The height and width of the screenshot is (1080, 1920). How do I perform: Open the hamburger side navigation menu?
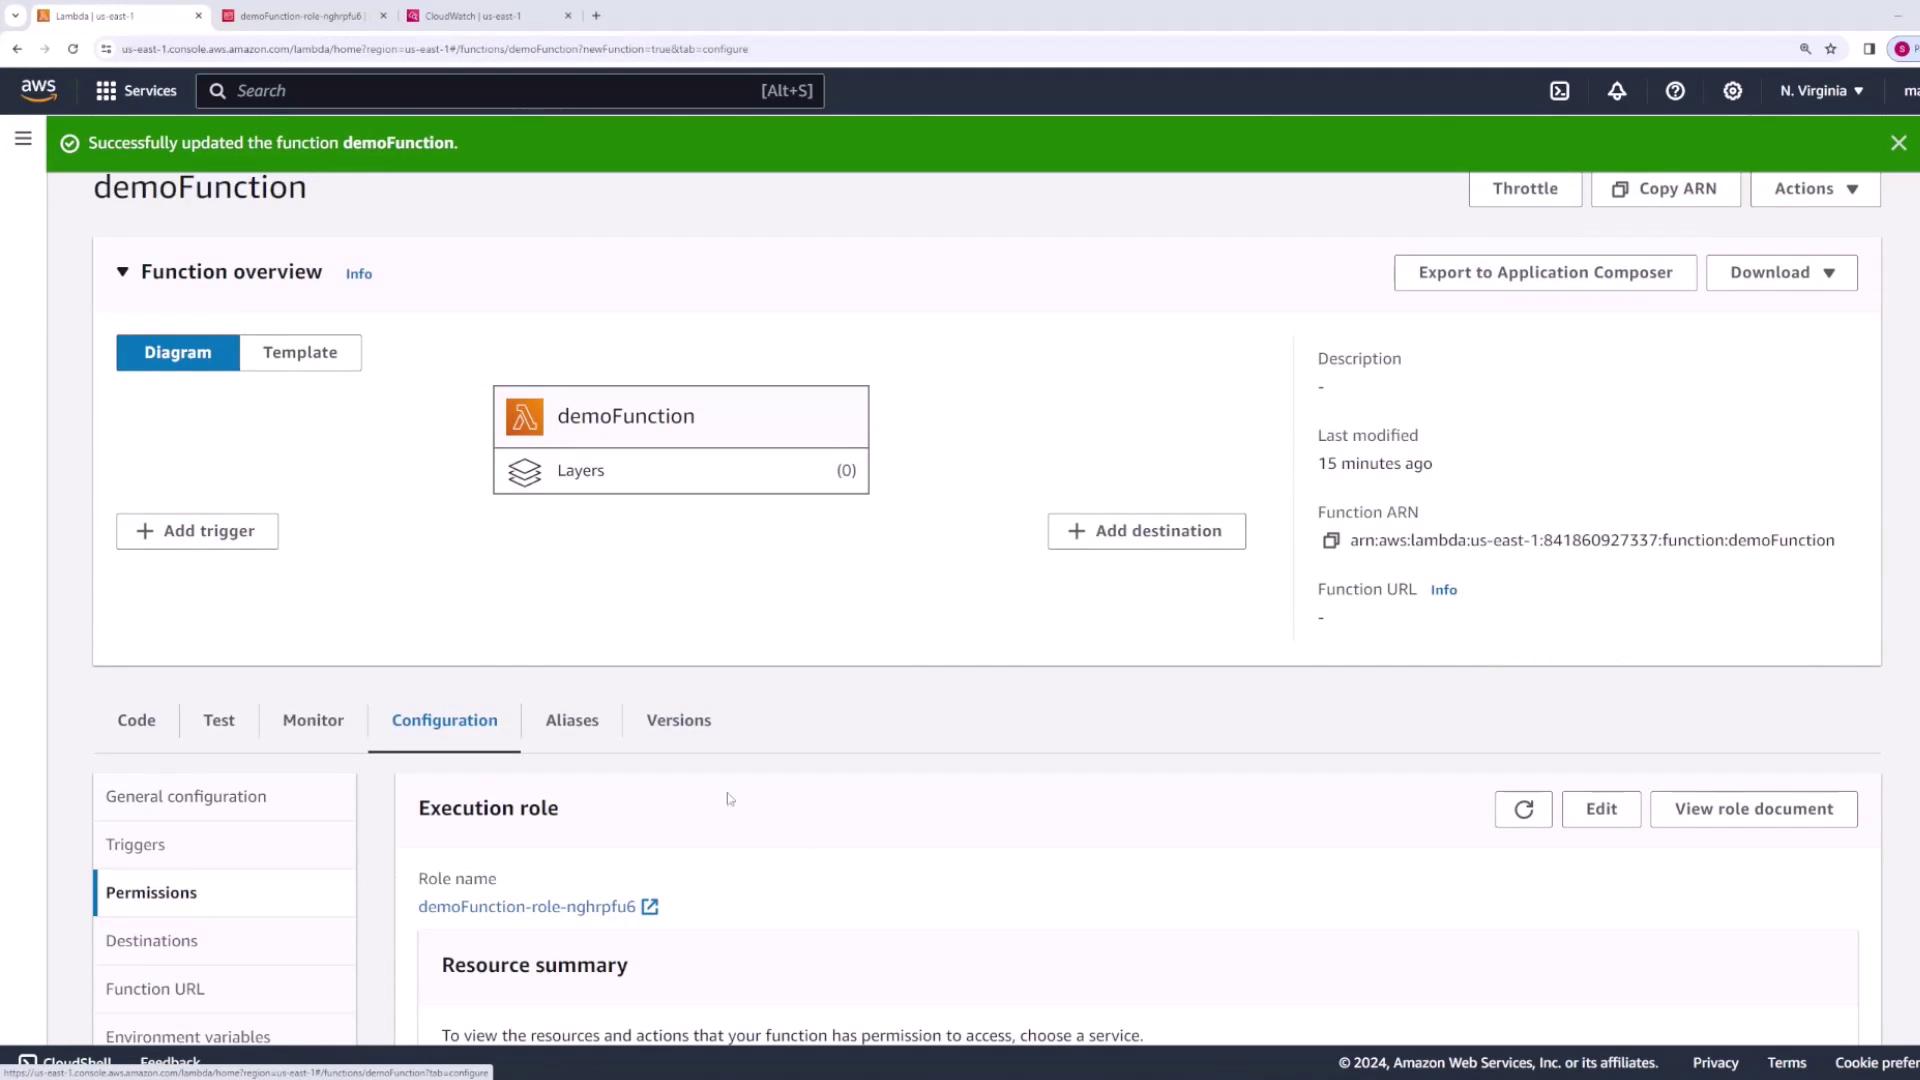(23, 139)
